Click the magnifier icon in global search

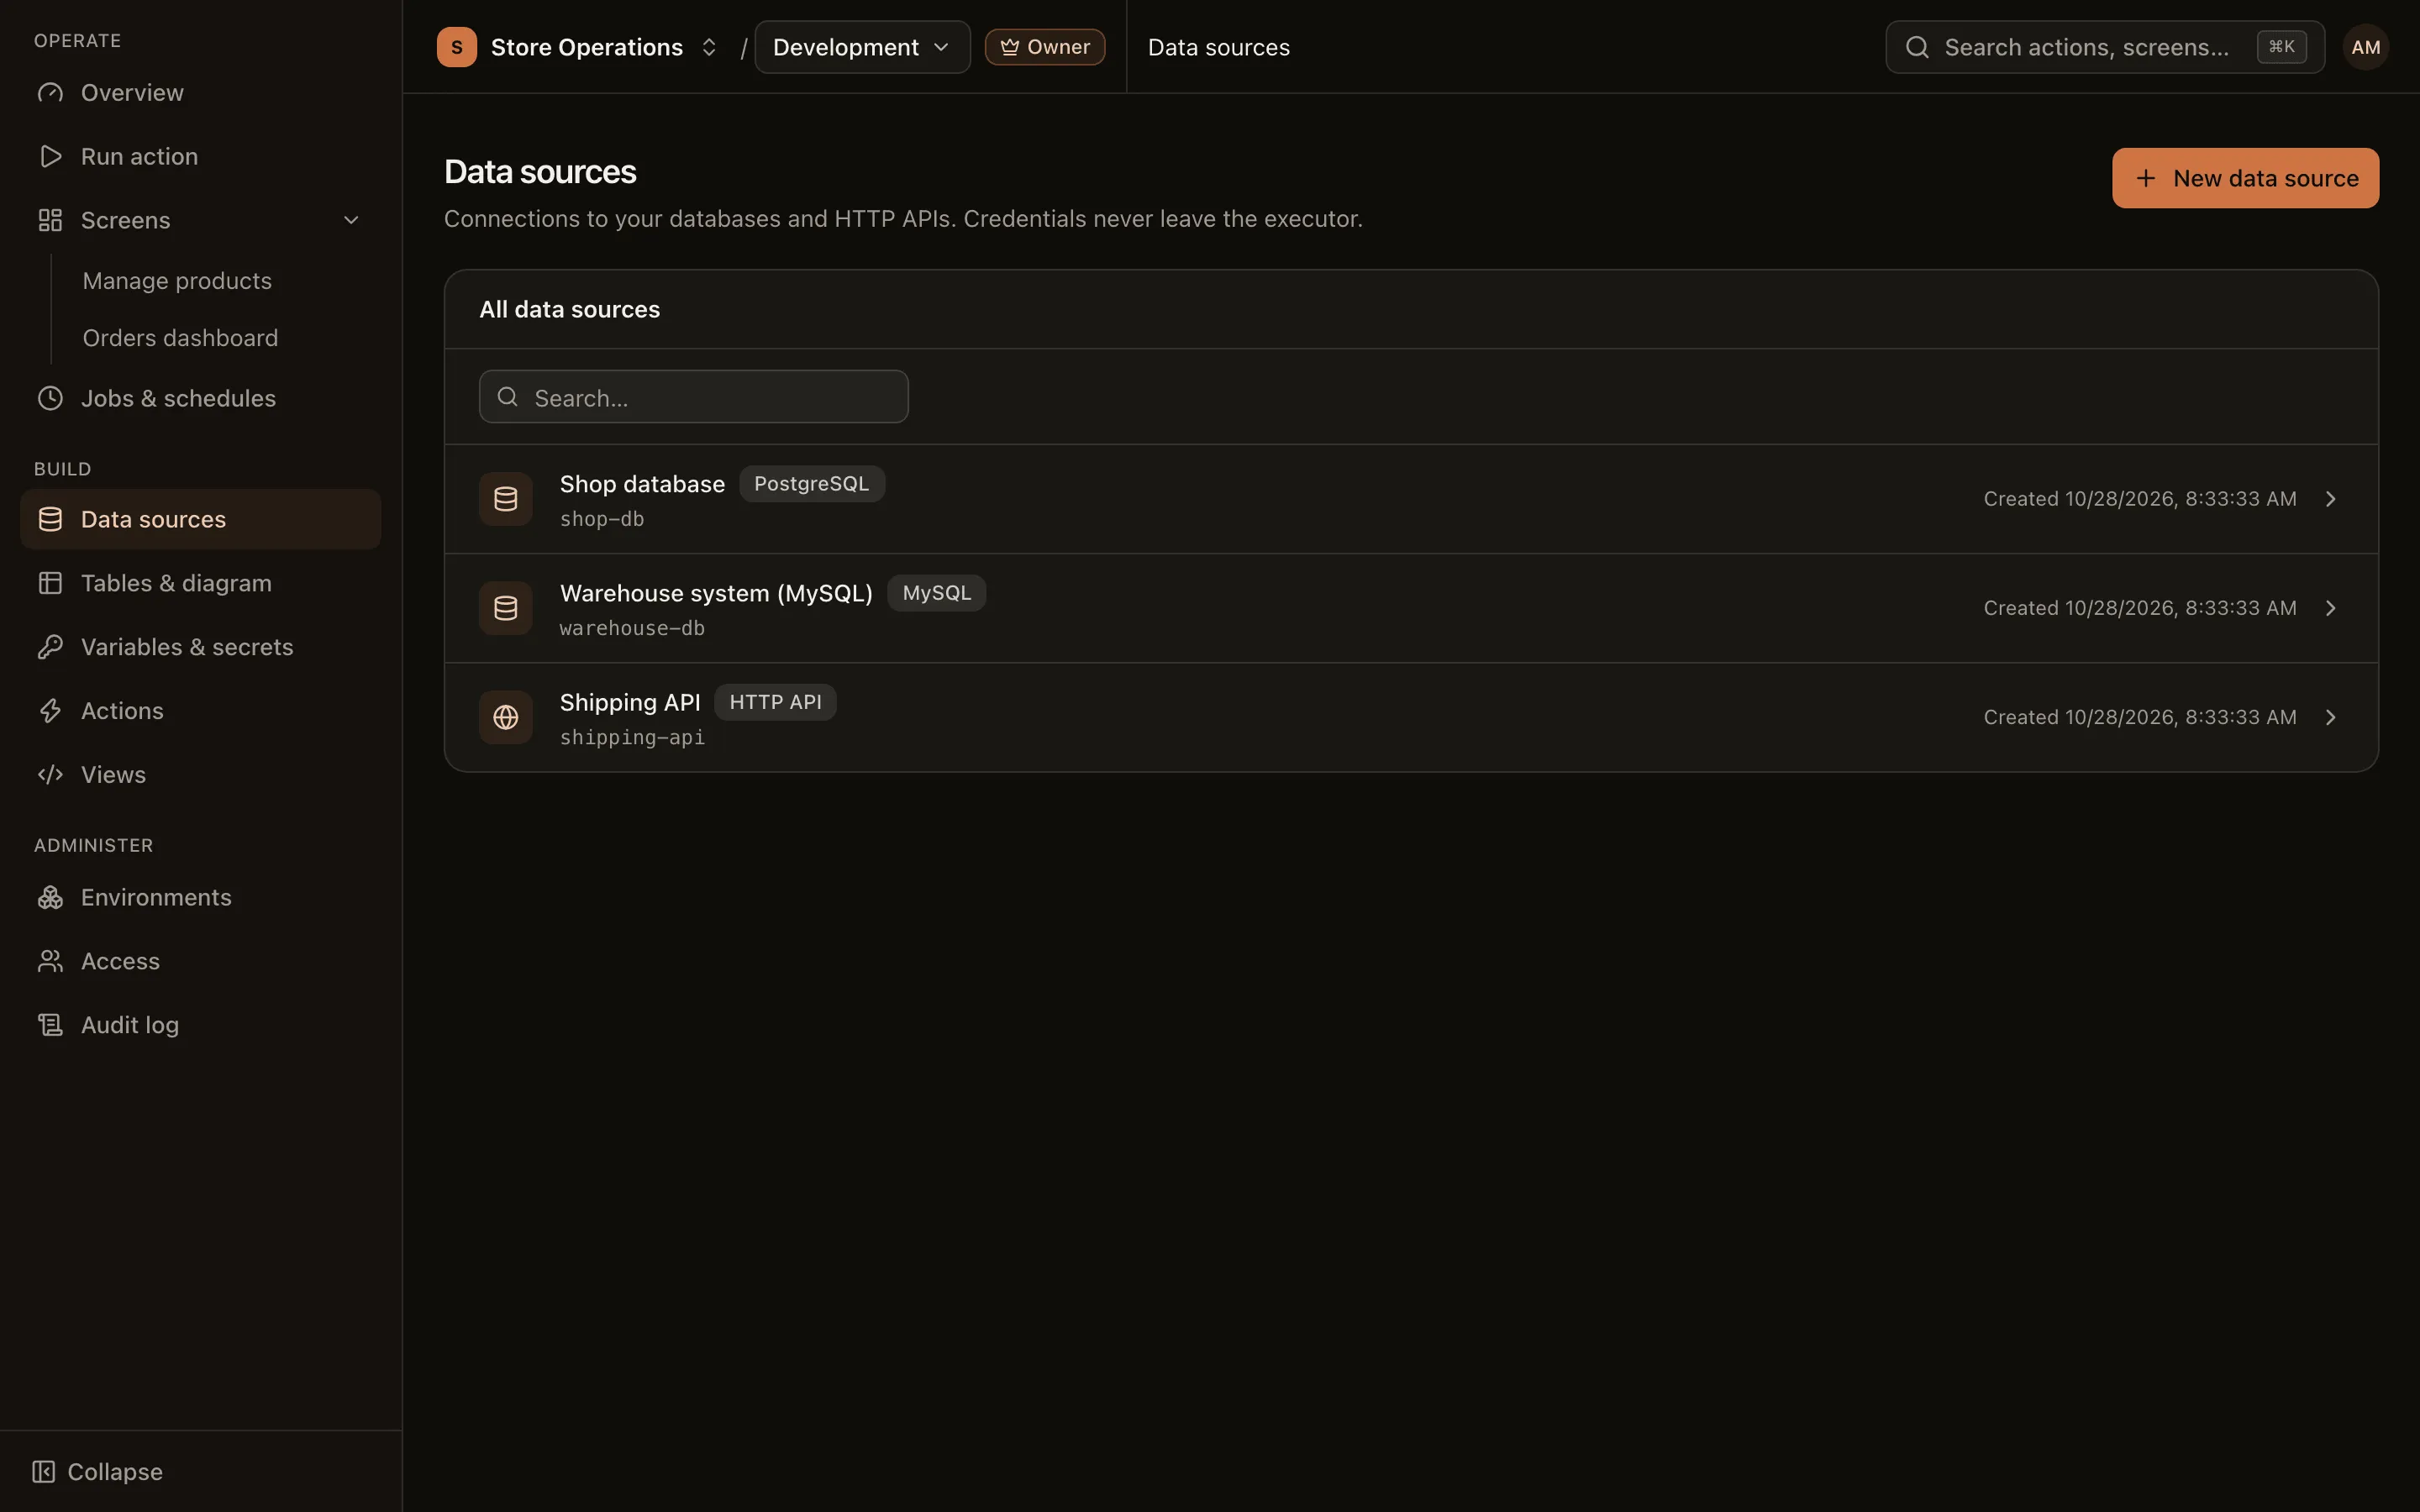[1917, 47]
